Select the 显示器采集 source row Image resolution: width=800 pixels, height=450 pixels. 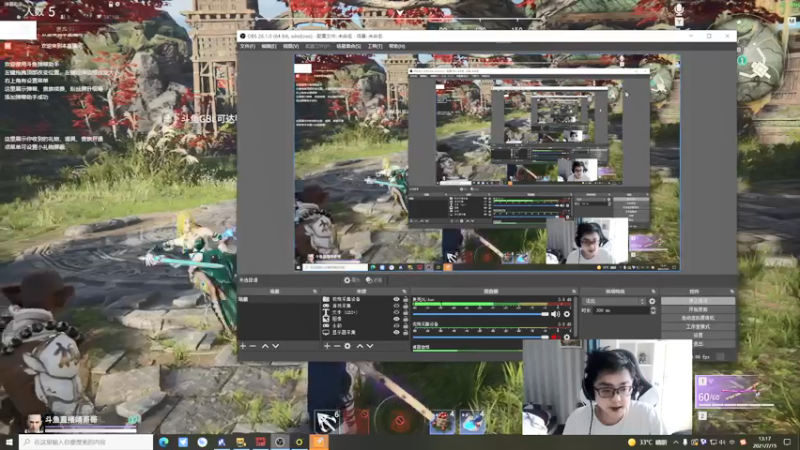(365, 332)
